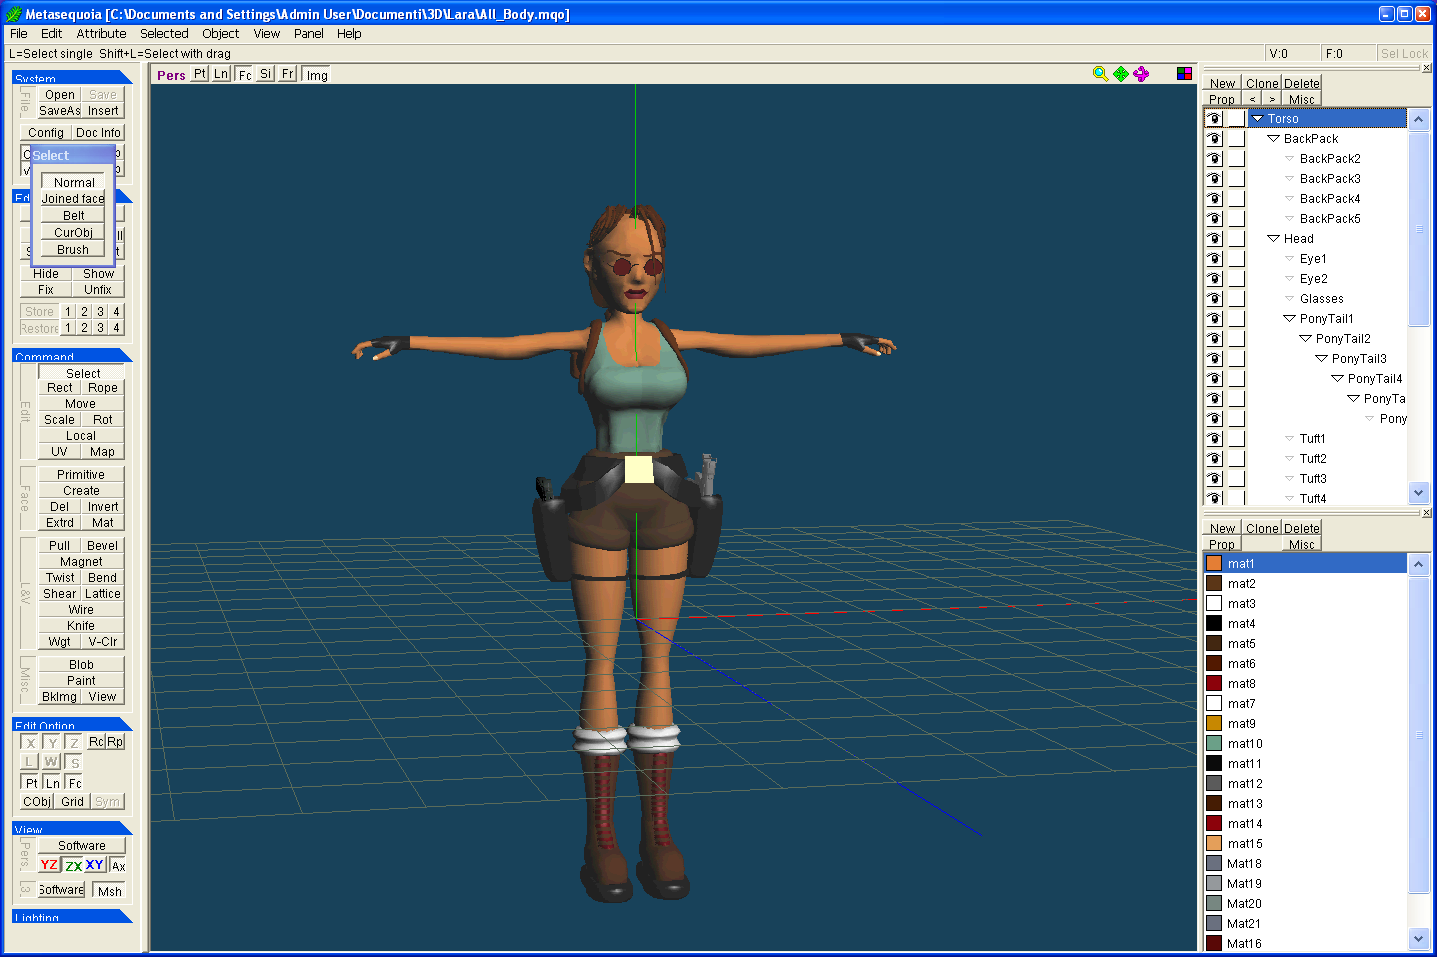Image resolution: width=1437 pixels, height=957 pixels.
Task: Click the object list scroll down arrow
Action: 1418,492
